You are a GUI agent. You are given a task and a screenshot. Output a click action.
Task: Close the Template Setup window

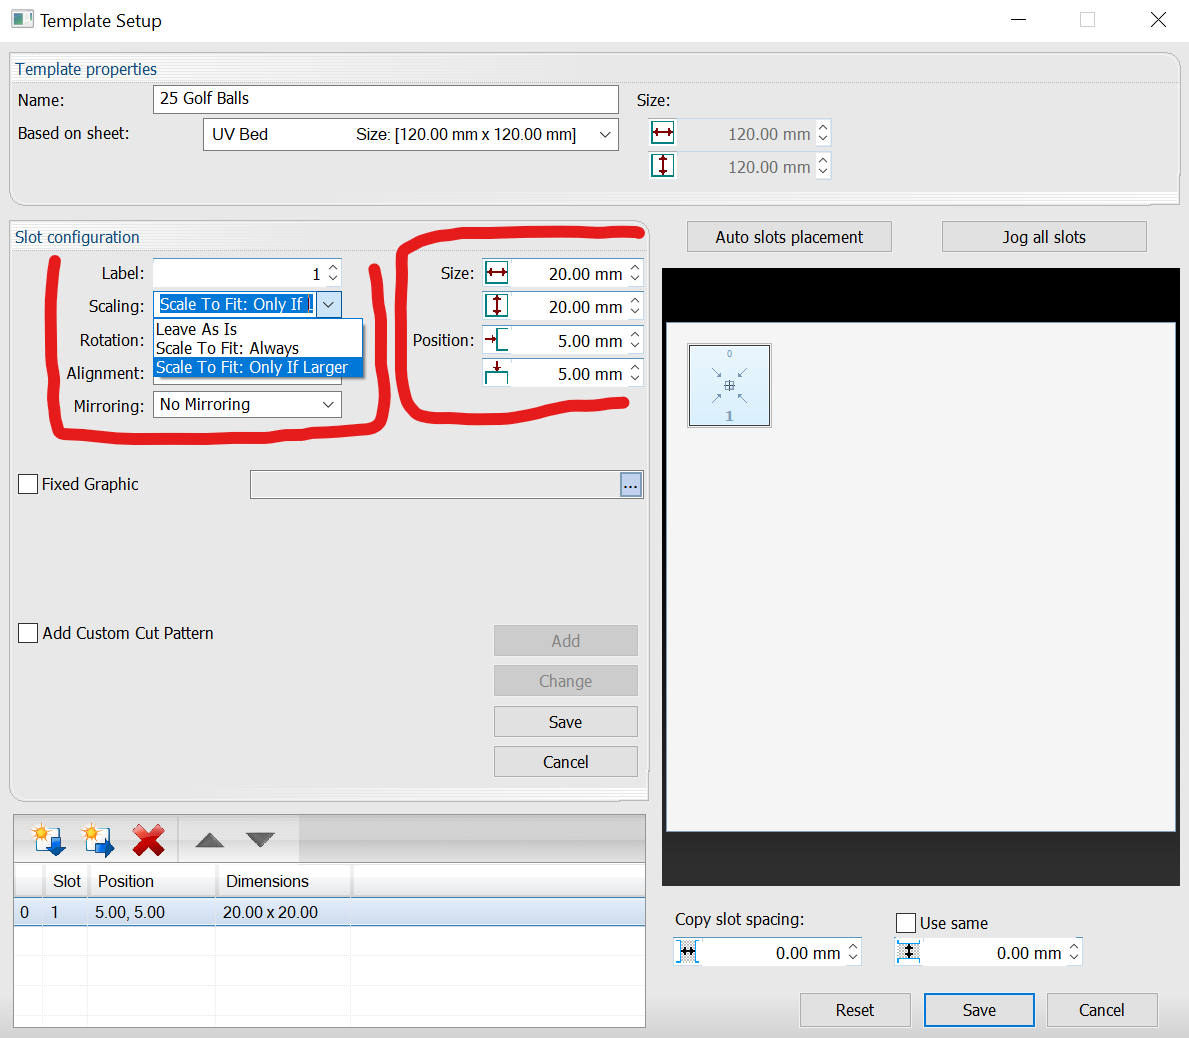click(1158, 20)
